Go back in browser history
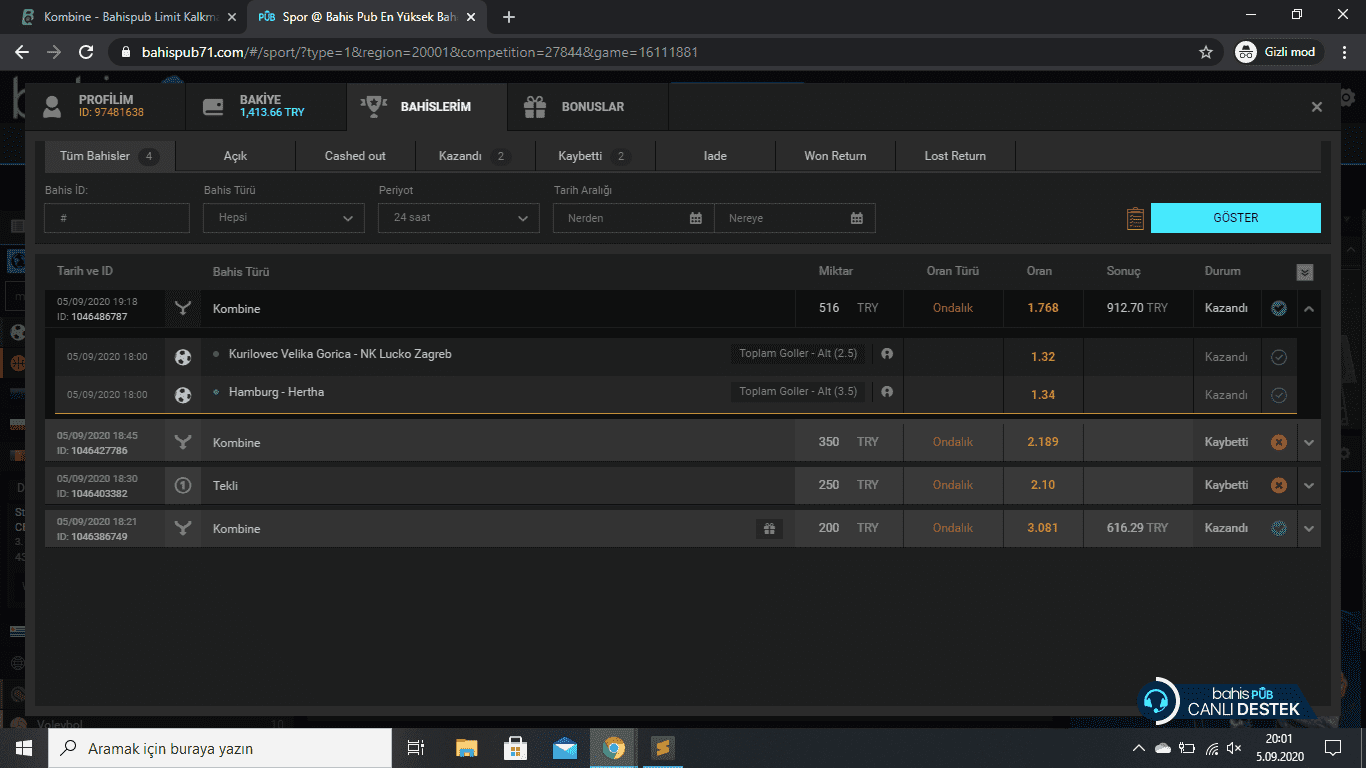Screen dimensions: 1366x768 pos(22,52)
